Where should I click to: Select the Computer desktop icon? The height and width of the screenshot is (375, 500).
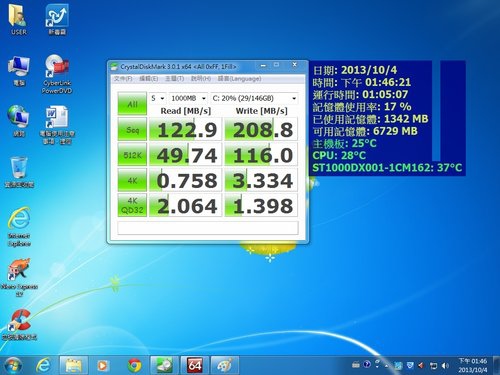19,71
